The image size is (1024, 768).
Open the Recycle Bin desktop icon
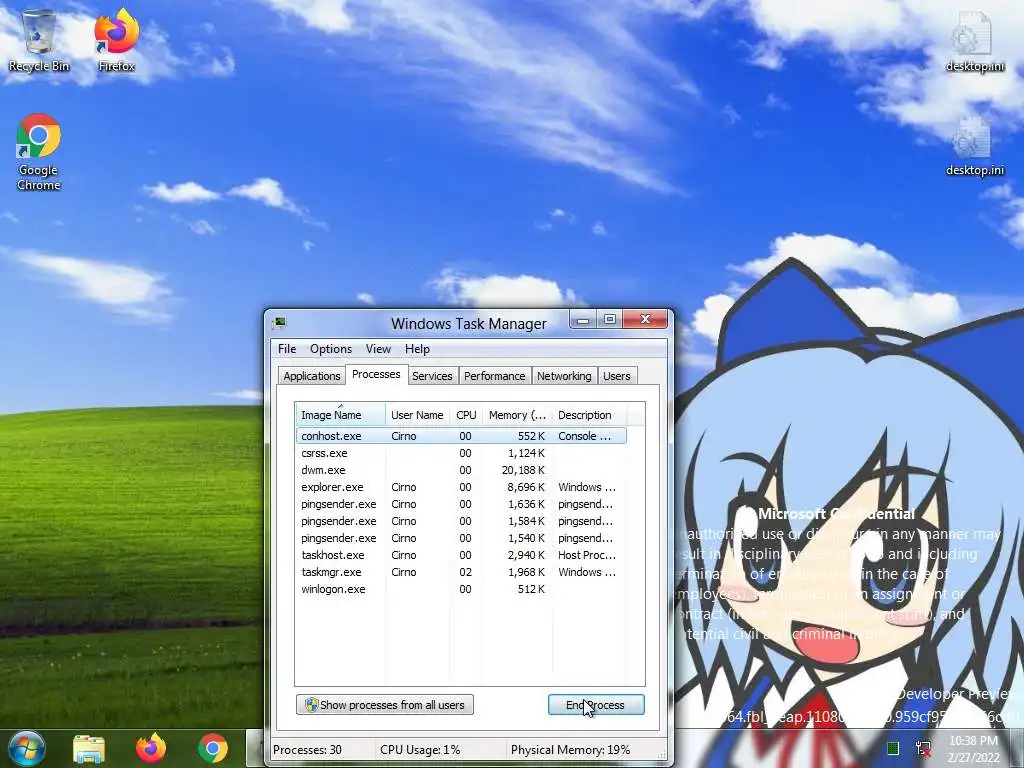click(39, 40)
